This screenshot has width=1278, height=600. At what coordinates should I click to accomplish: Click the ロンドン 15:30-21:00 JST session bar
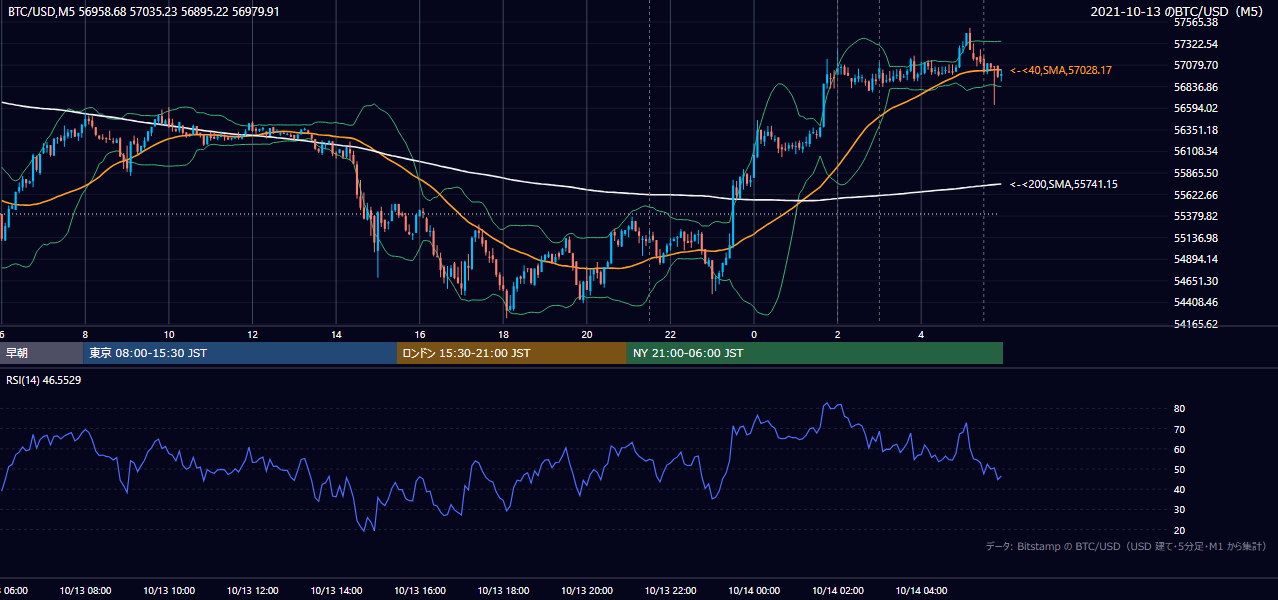click(x=512, y=353)
